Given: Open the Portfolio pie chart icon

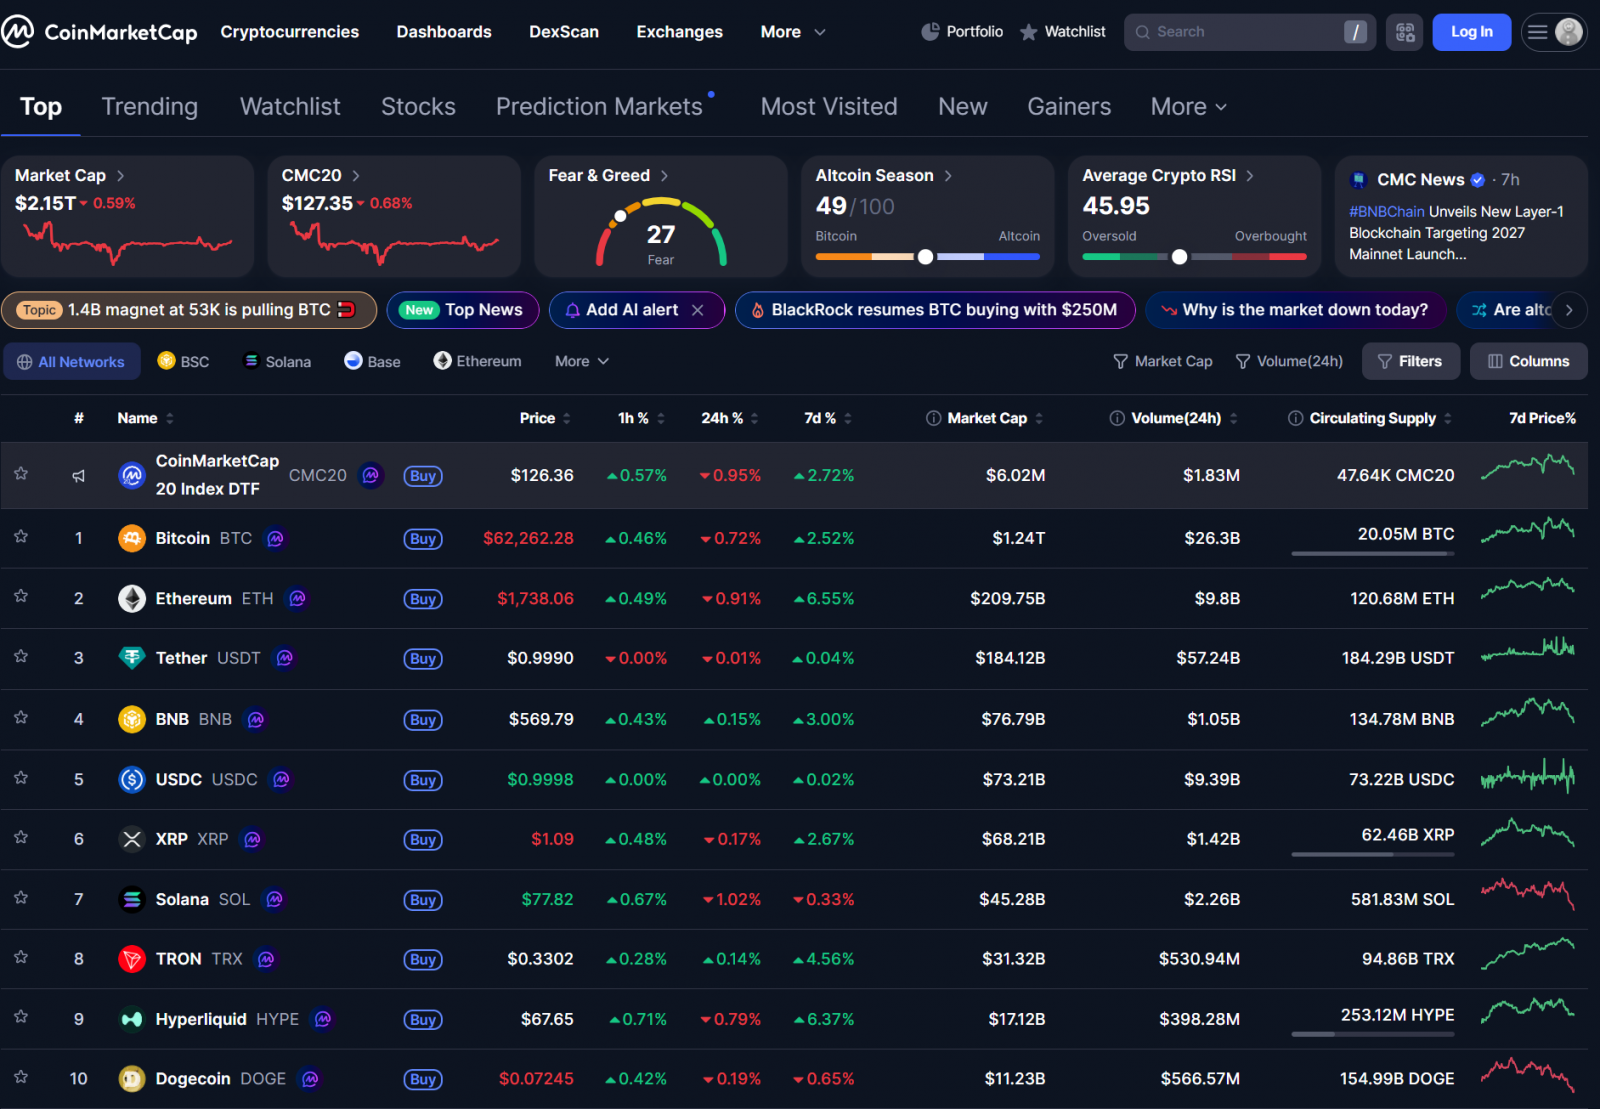Looking at the screenshot, I should coord(930,32).
